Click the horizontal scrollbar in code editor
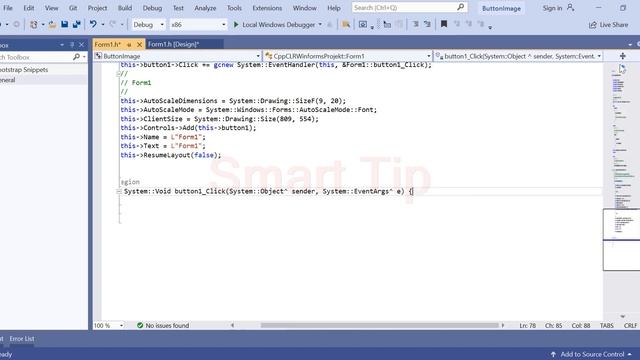Screen dimensions: 640x360 (380, 325)
